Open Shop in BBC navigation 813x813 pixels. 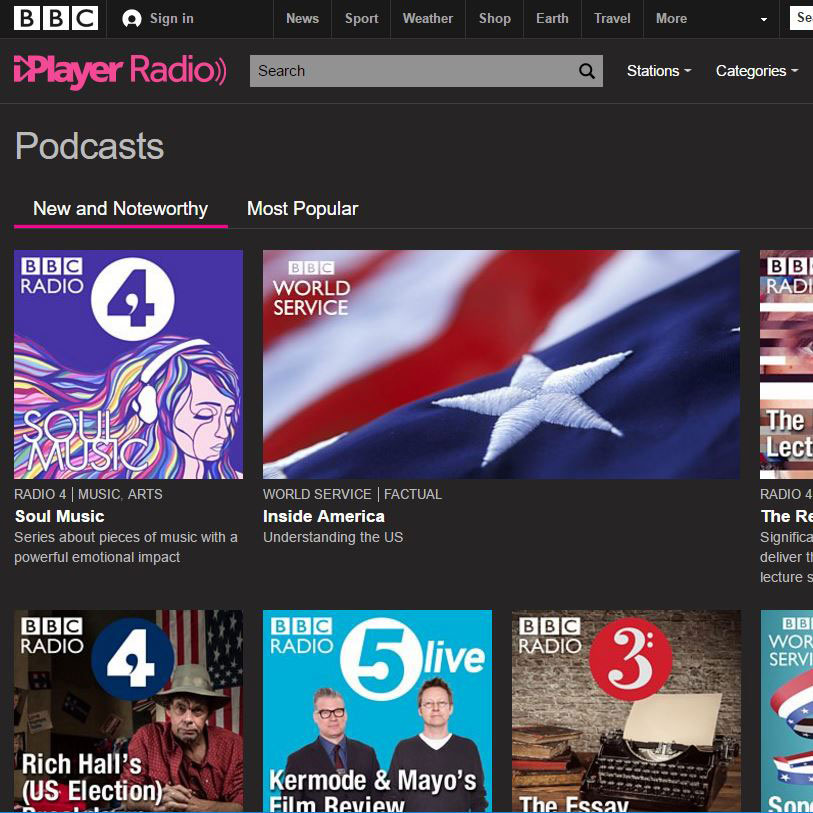point(495,19)
